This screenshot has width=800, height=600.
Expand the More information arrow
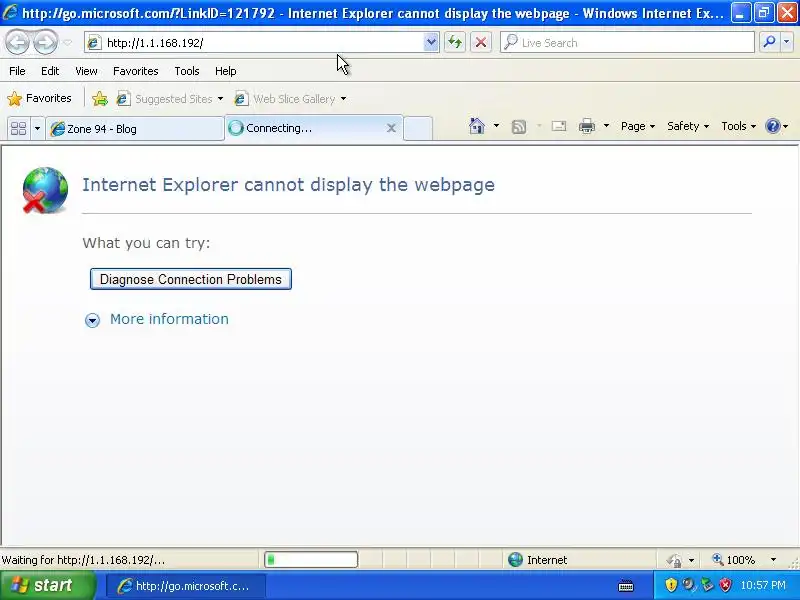[92, 320]
